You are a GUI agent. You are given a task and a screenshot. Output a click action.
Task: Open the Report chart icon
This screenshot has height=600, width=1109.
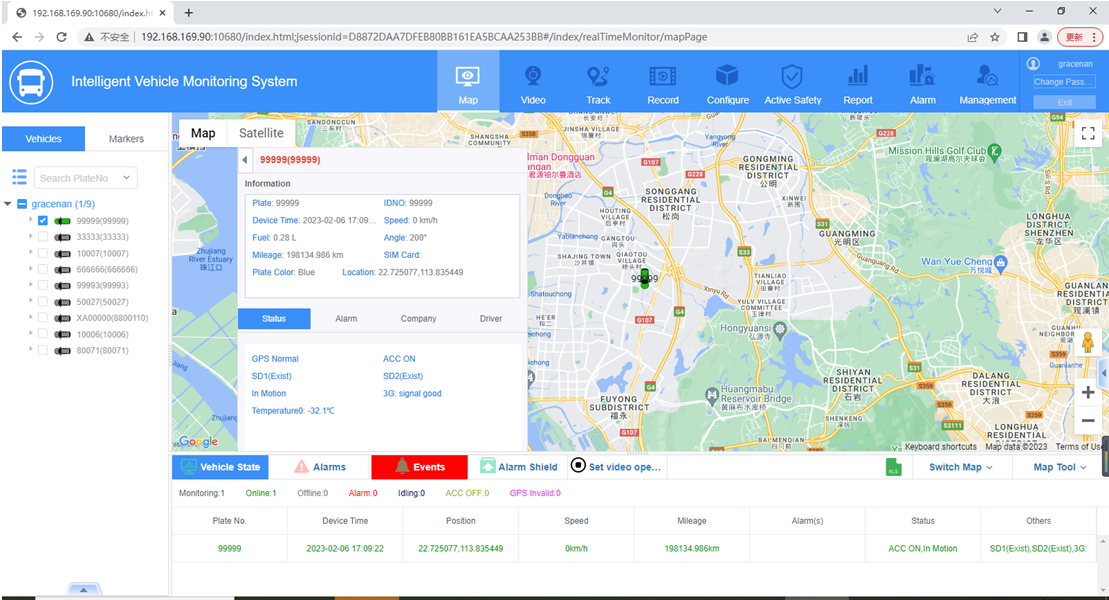858,76
